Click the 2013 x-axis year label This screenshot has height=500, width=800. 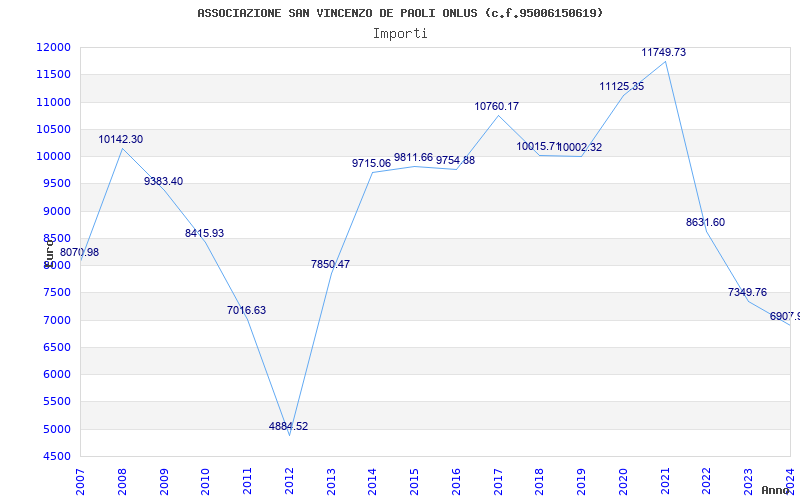pyautogui.click(x=331, y=482)
